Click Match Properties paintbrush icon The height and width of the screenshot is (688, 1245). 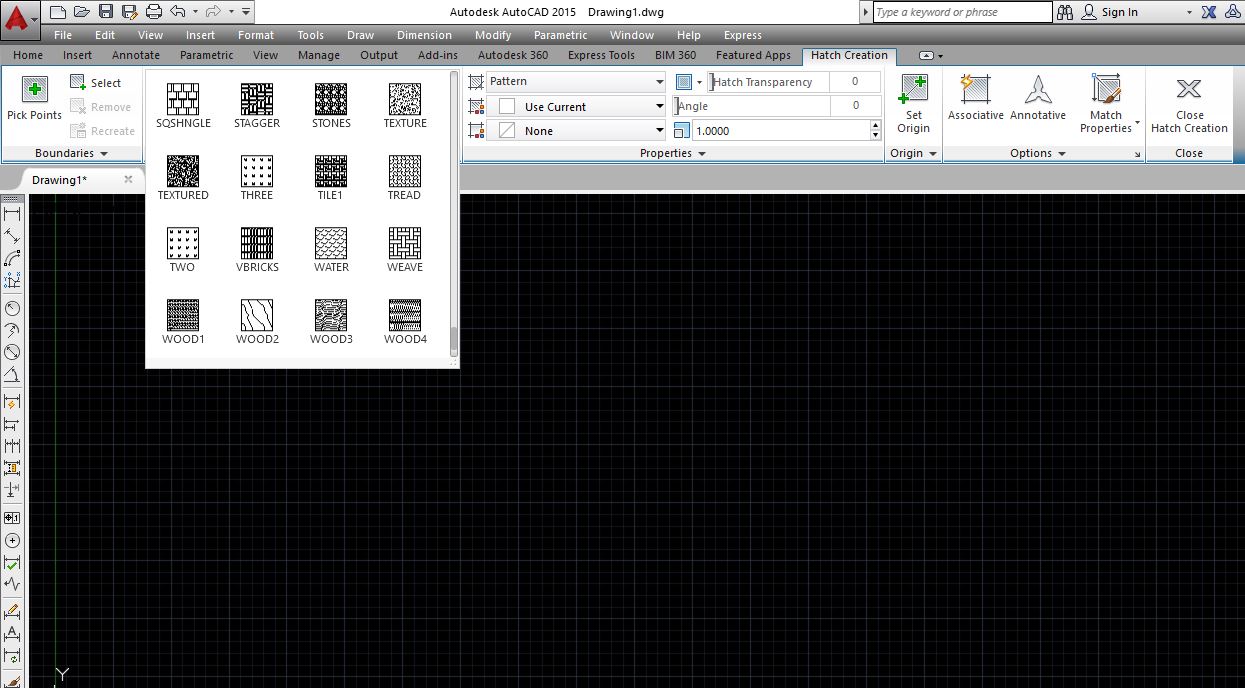(x=1106, y=89)
